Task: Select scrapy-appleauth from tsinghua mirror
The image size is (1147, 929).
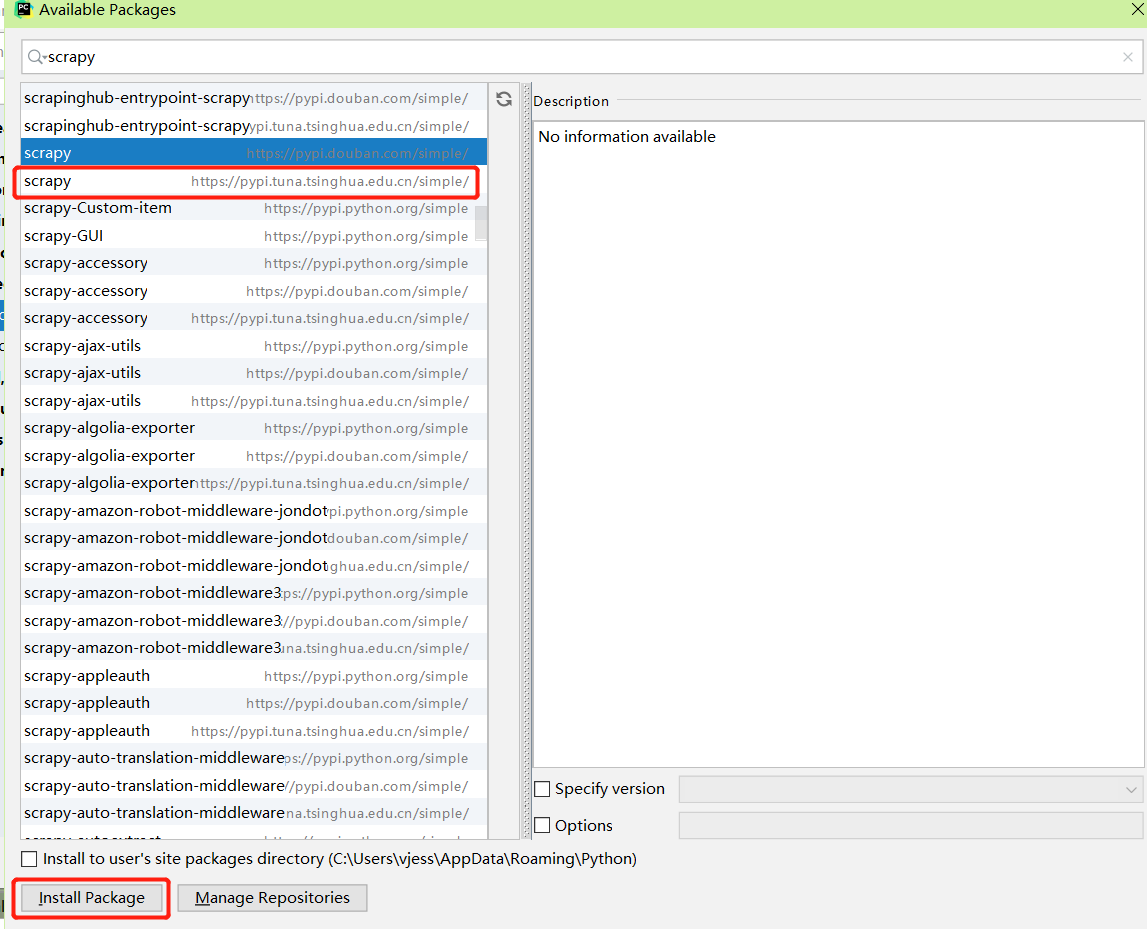Action: (254, 731)
